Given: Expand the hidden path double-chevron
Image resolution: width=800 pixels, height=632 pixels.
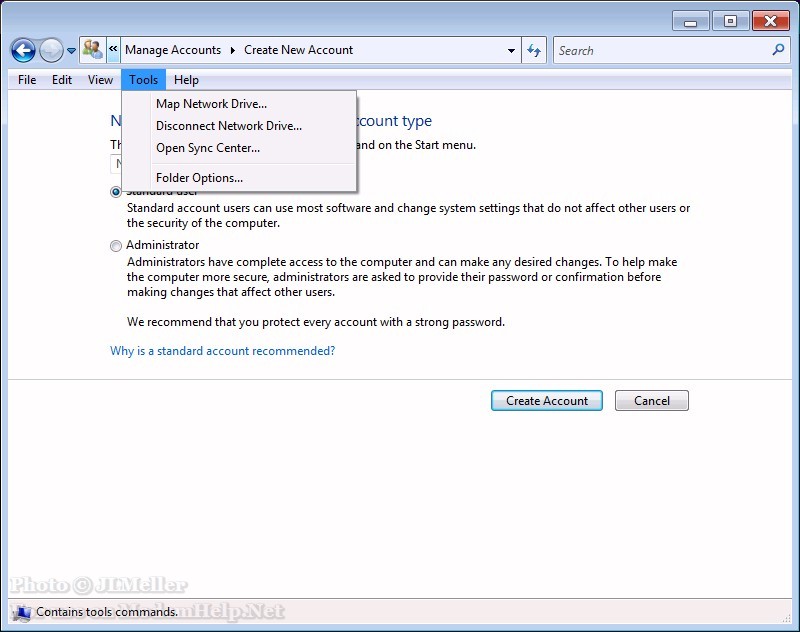Looking at the screenshot, I should [x=113, y=49].
